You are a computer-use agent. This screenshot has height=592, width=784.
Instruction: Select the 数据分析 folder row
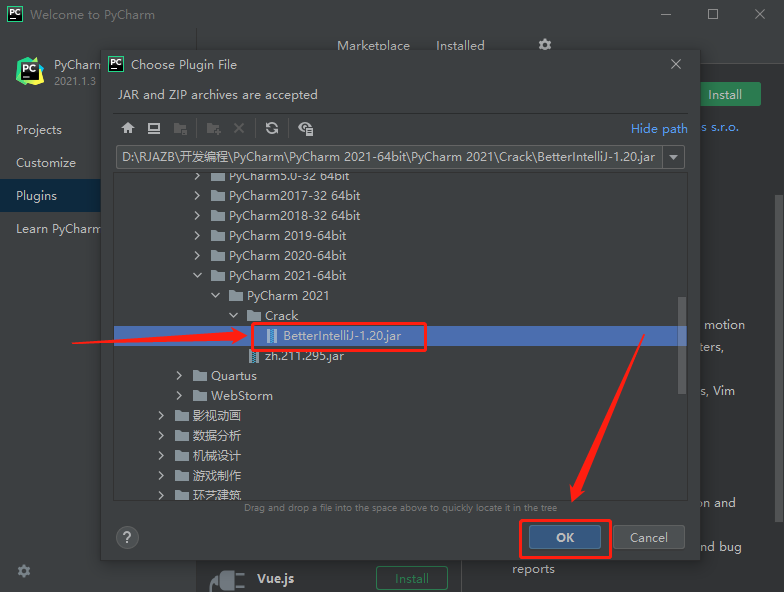click(400, 436)
